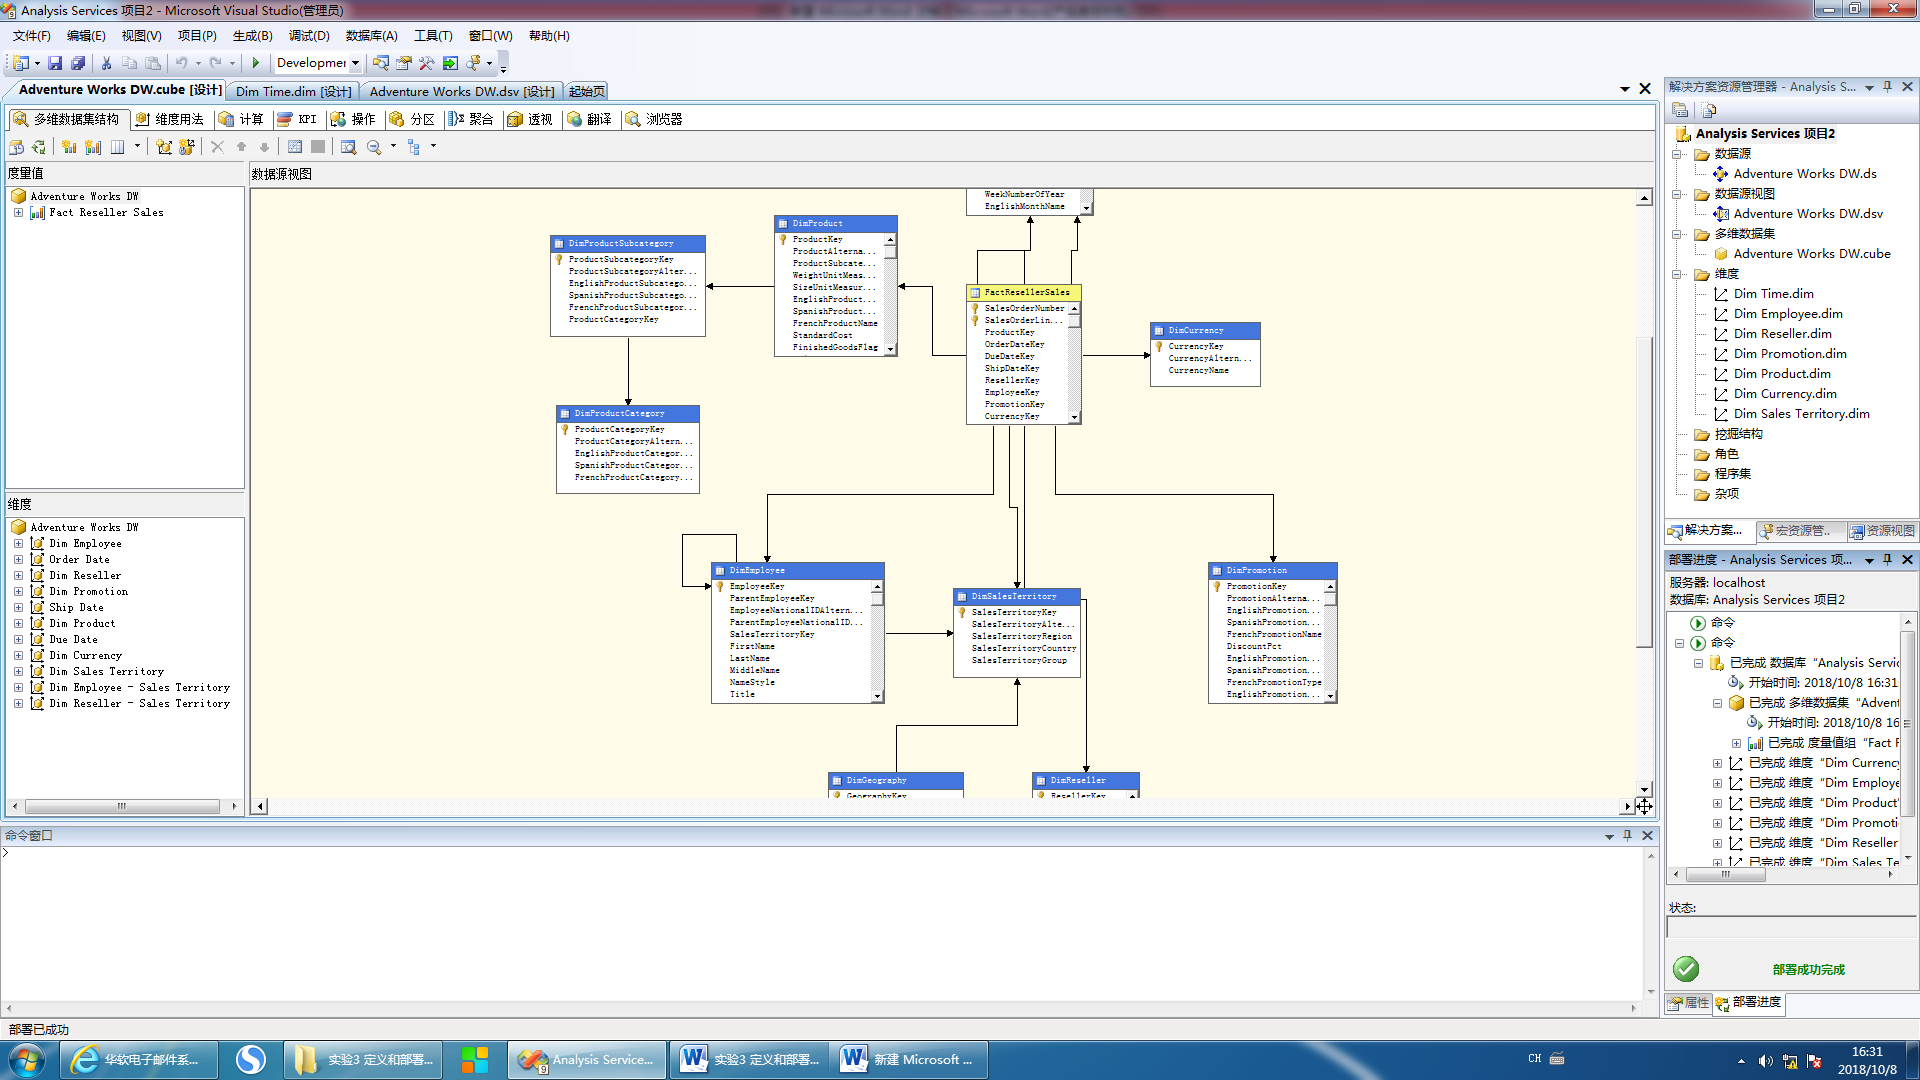1920x1080 pixels.
Task: Open the KPI designer view
Action: 298,119
